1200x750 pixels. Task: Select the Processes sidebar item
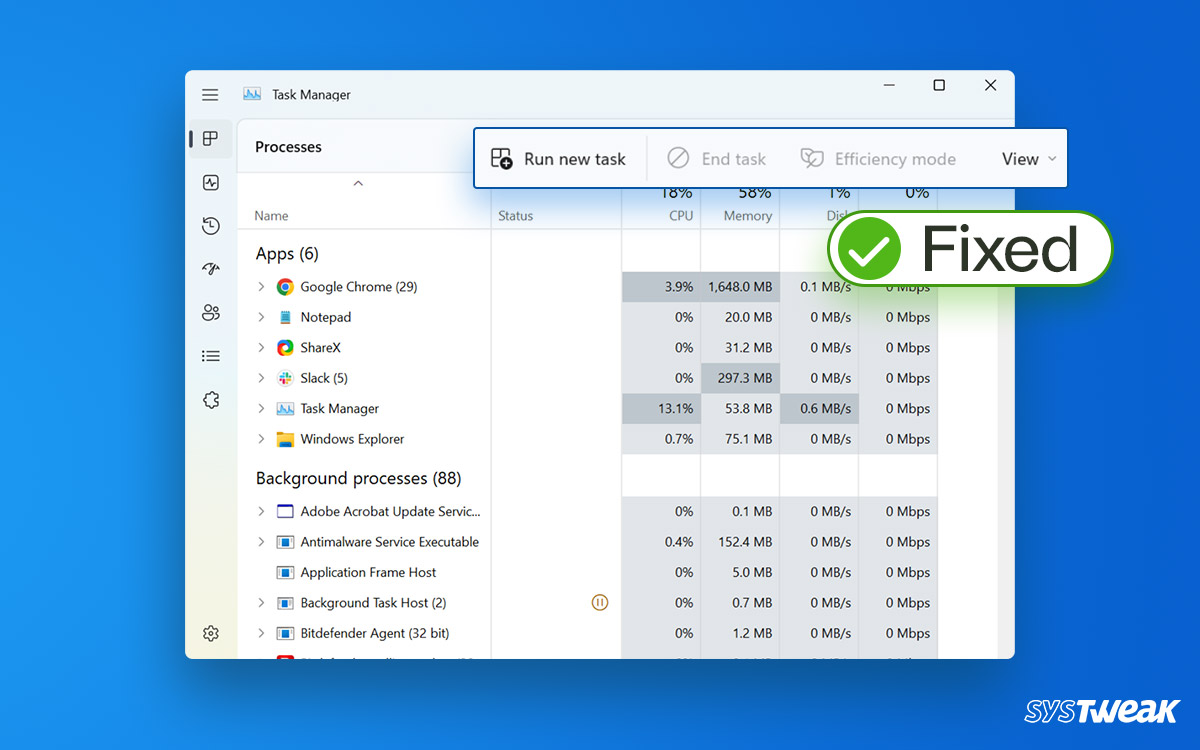point(210,139)
